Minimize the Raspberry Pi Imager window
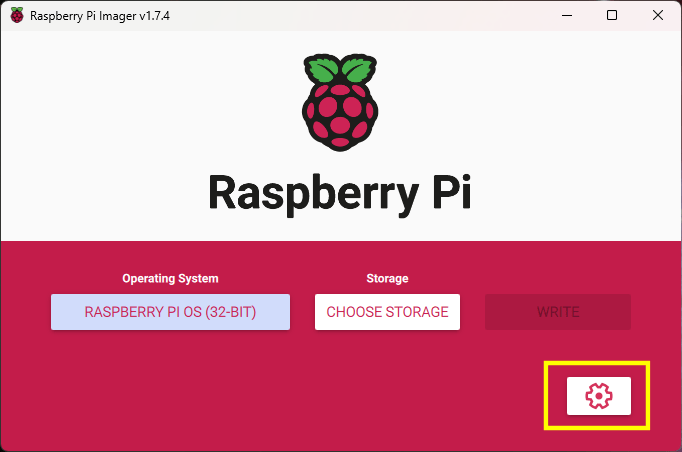Viewport: 682px width, 452px height. (567, 15)
